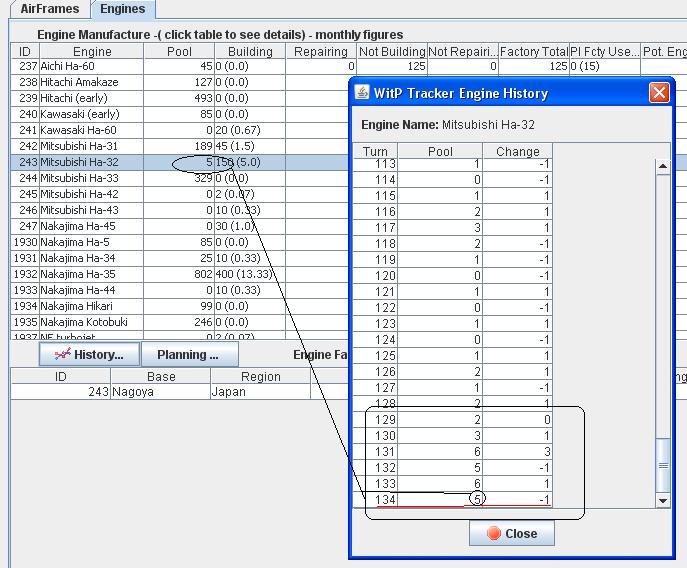The height and width of the screenshot is (568, 687).
Task: Select turn 120 row in history
Action: [453, 276]
